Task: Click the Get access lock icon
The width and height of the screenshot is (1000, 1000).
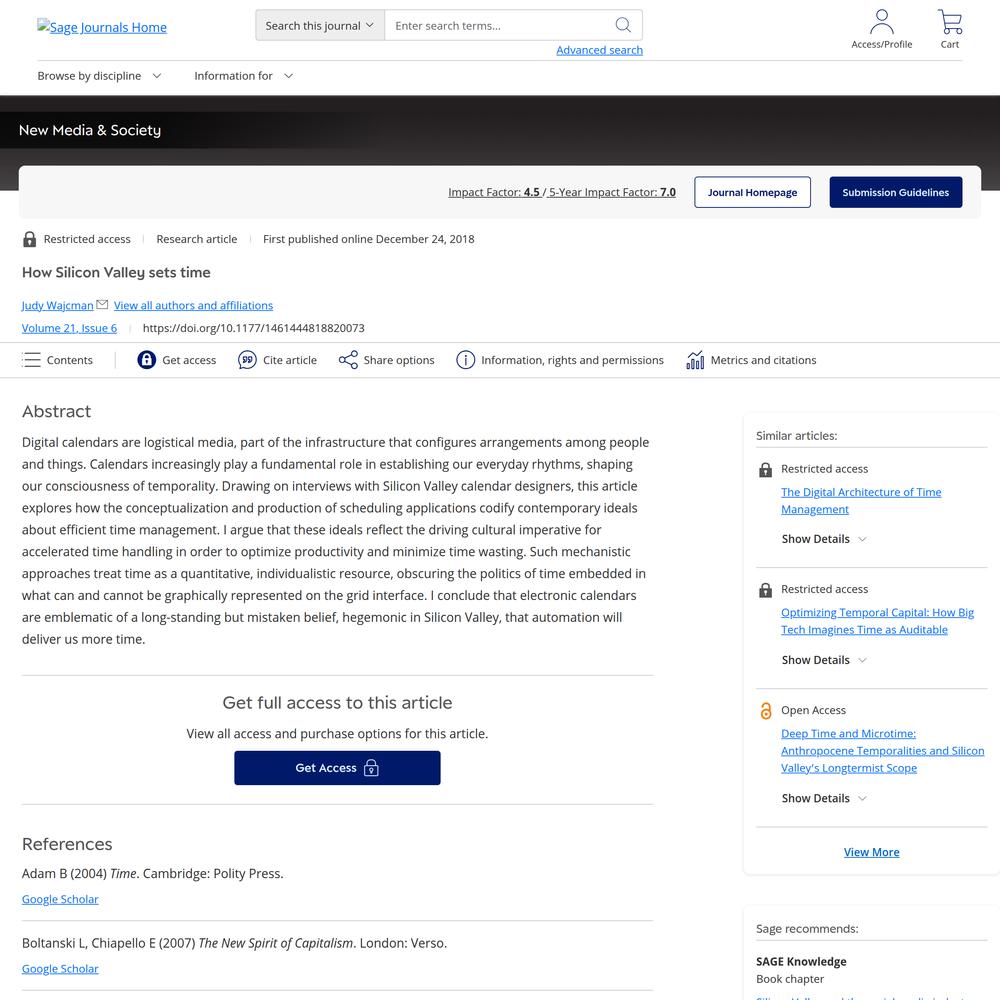Action: pyautogui.click(x=147, y=360)
